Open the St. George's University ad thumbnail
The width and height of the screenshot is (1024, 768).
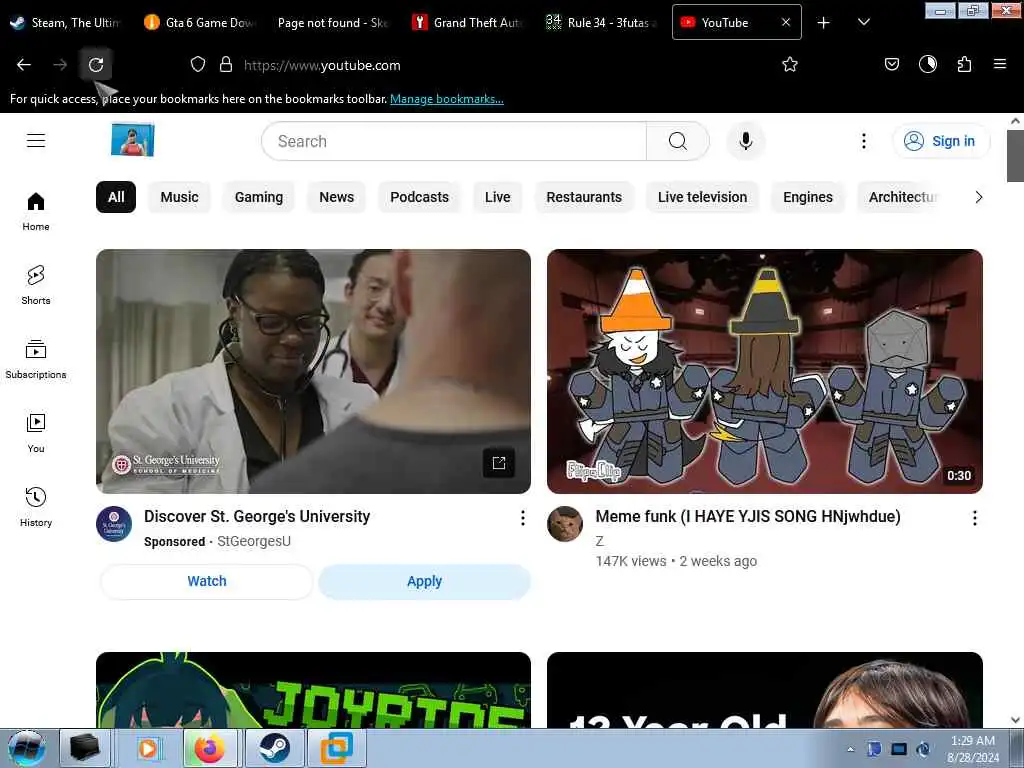[x=313, y=371]
